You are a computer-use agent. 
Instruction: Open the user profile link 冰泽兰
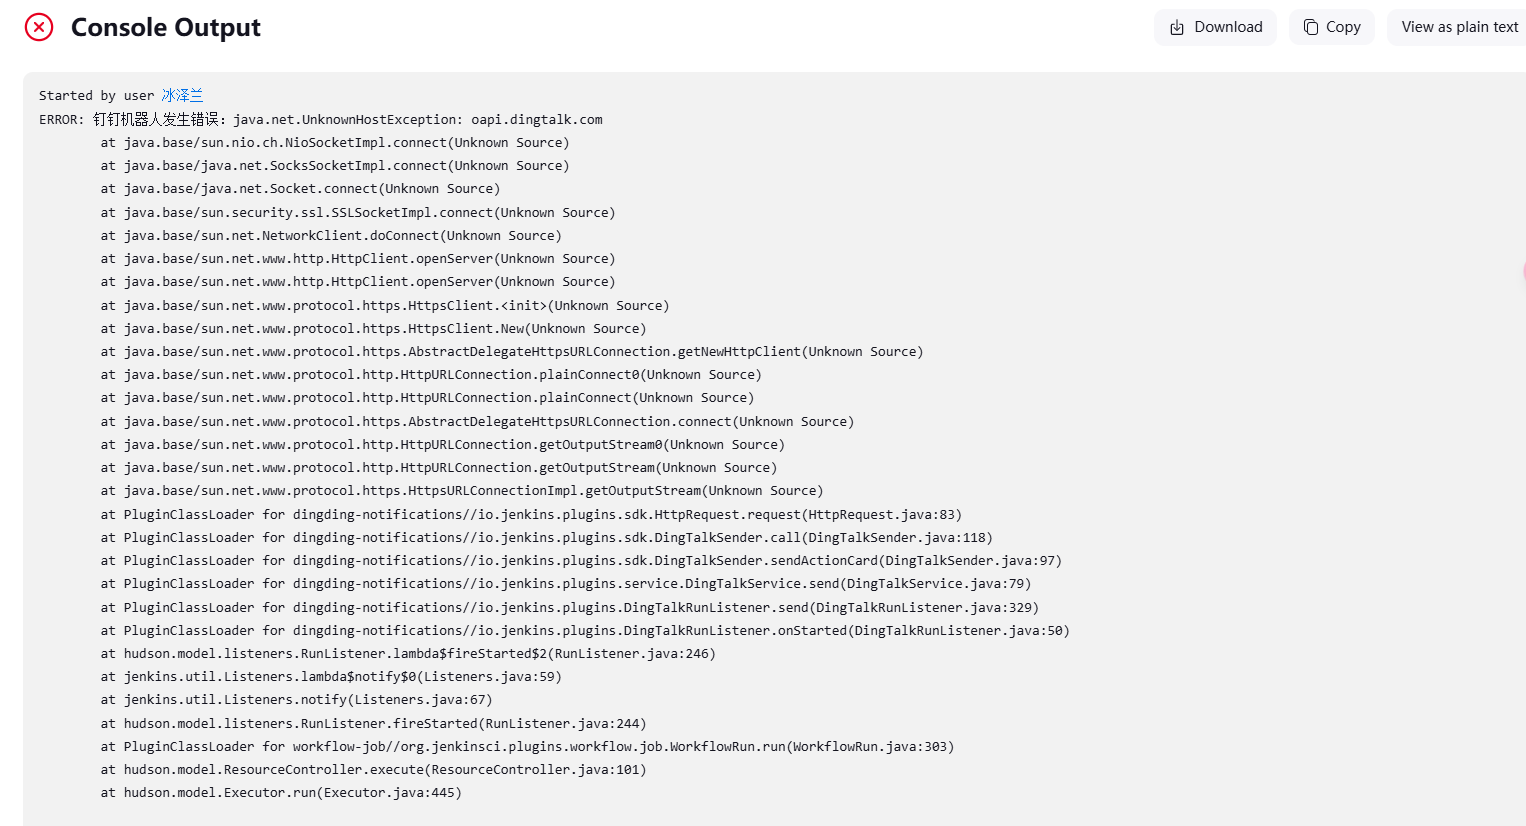(x=182, y=95)
